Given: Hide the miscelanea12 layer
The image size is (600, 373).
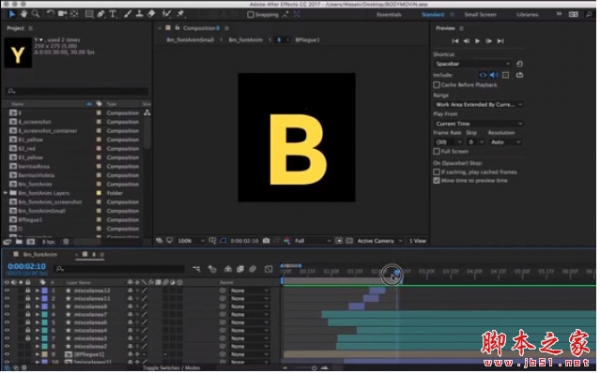Looking at the screenshot, I should pyautogui.click(x=7, y=291).
